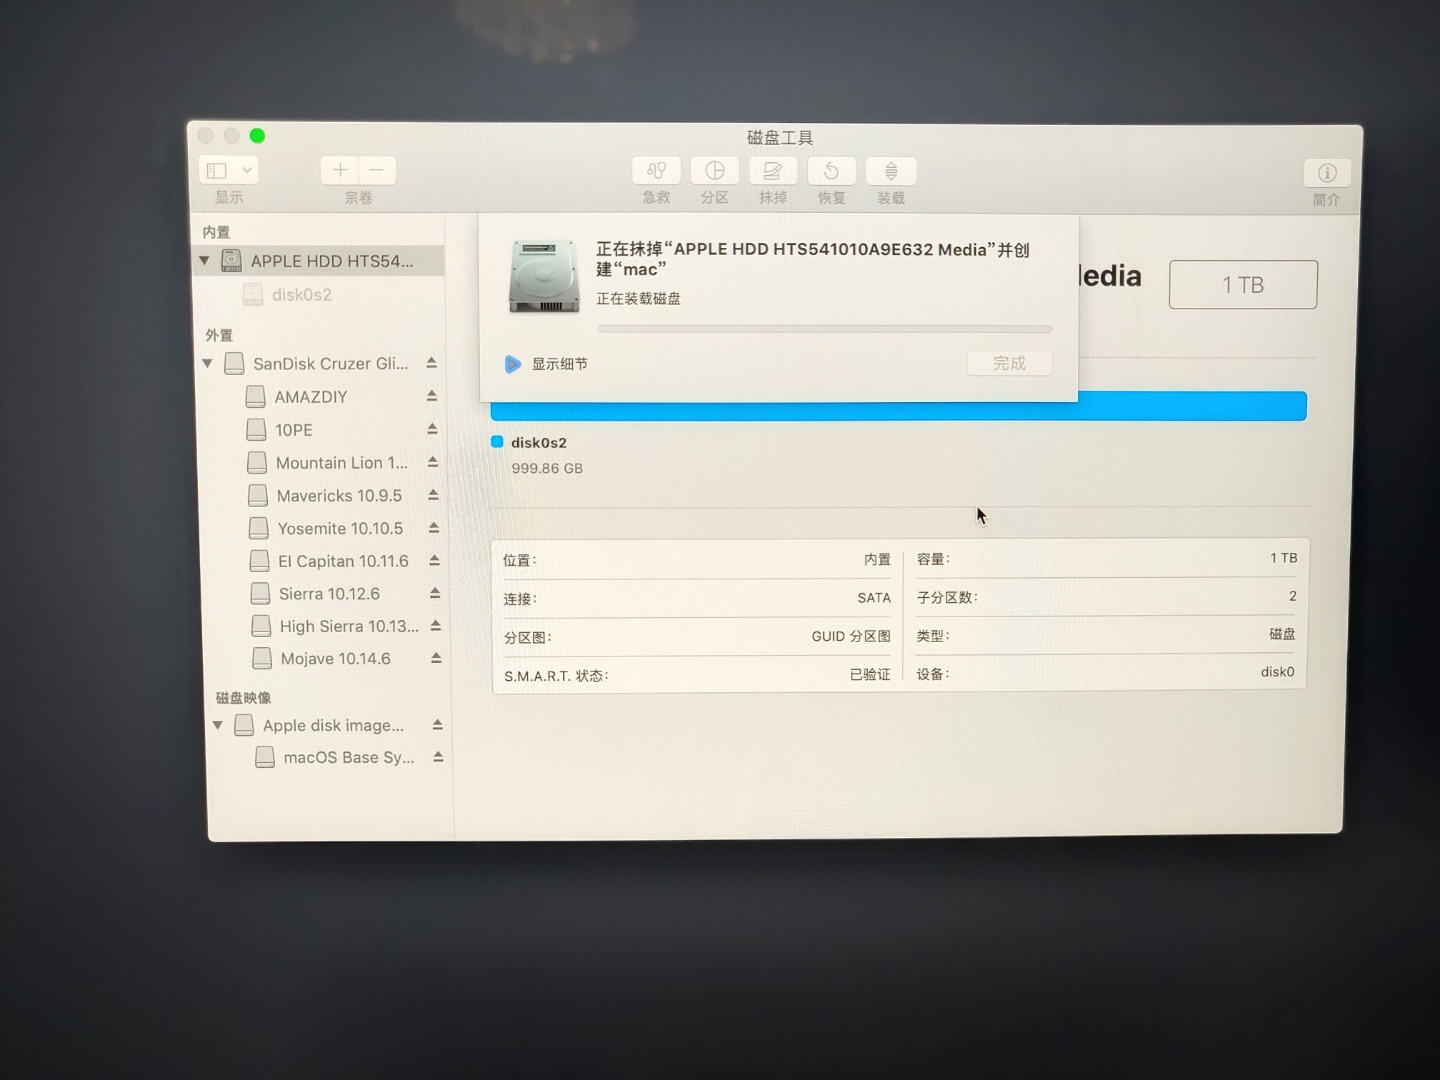Click the SATA connection value
The width and height of the screenshot is (1440, 1080).
pyautogui.click(x=874, y=598)
